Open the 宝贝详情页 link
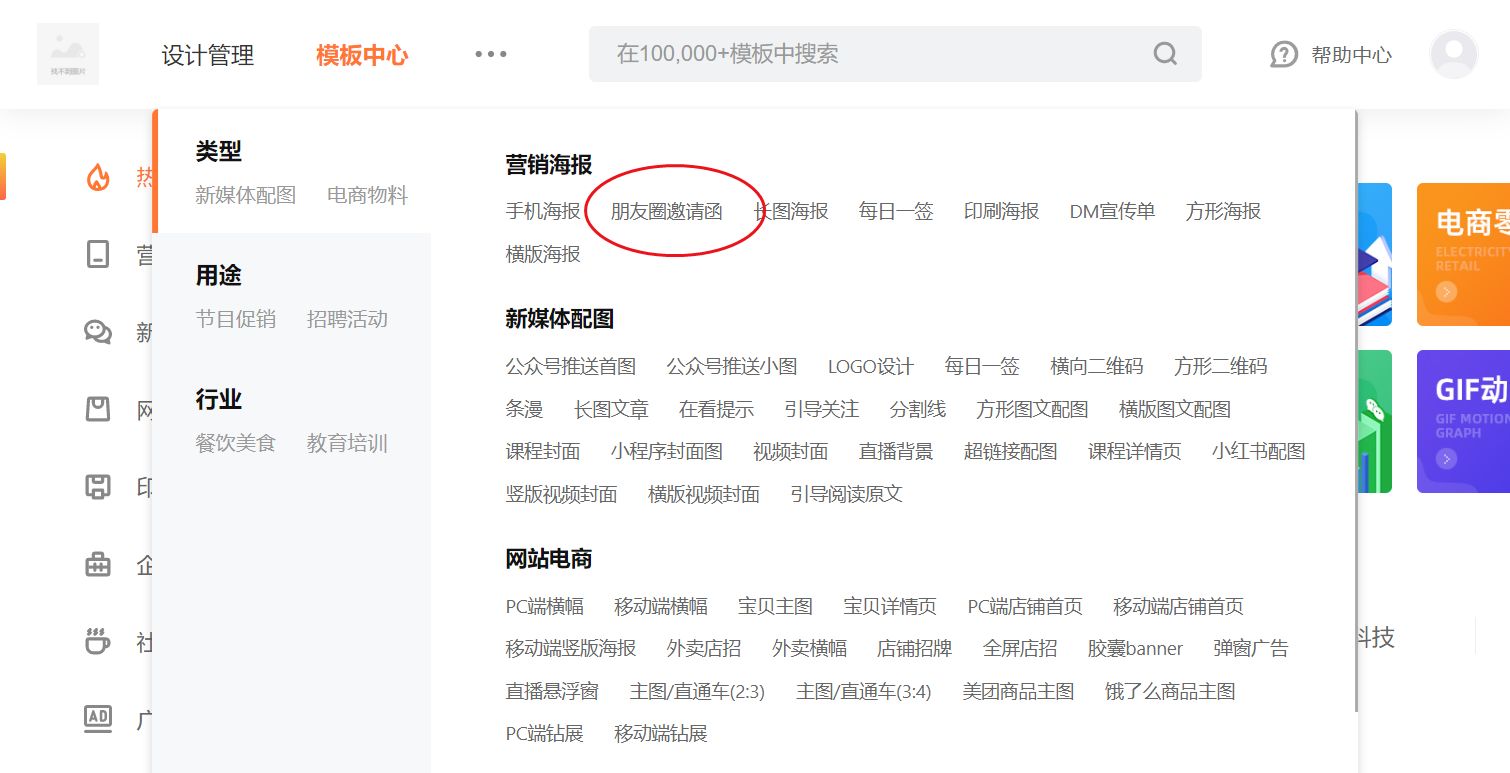The height and width of the screenshot is (773, 1510). click(890, 607)
